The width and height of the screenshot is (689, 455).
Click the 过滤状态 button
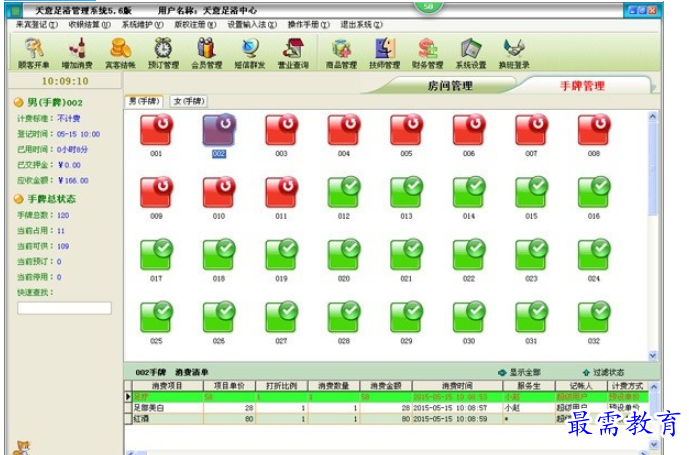click(x=603, y=372)
